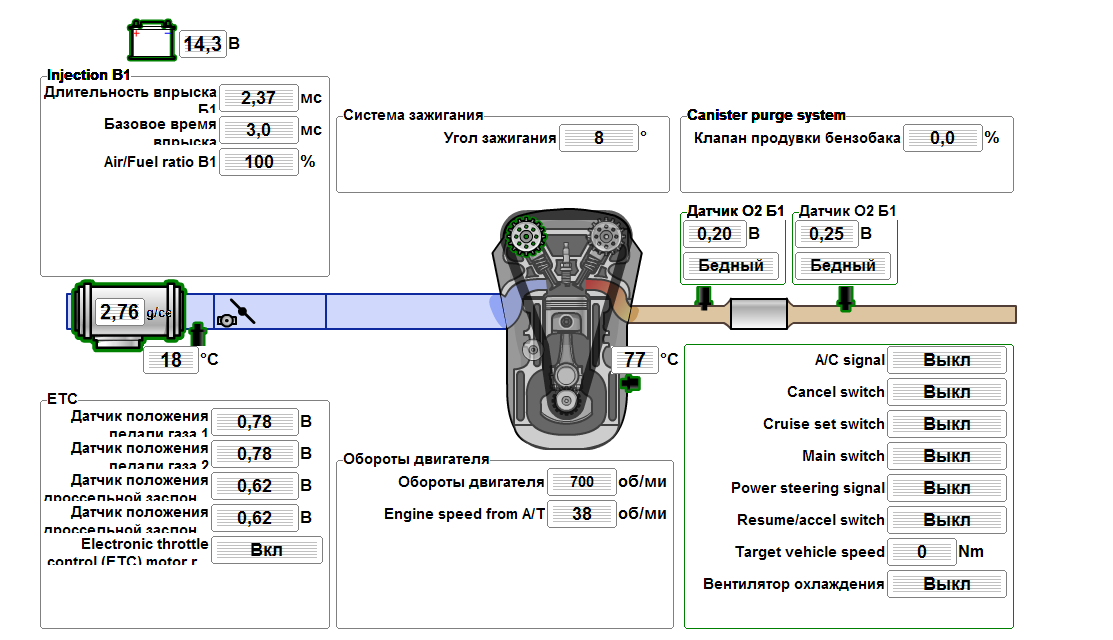Click the base injection time value 3,0
Image resolution: width=1113 pixels, height=640 pixels.
(258, 130)
